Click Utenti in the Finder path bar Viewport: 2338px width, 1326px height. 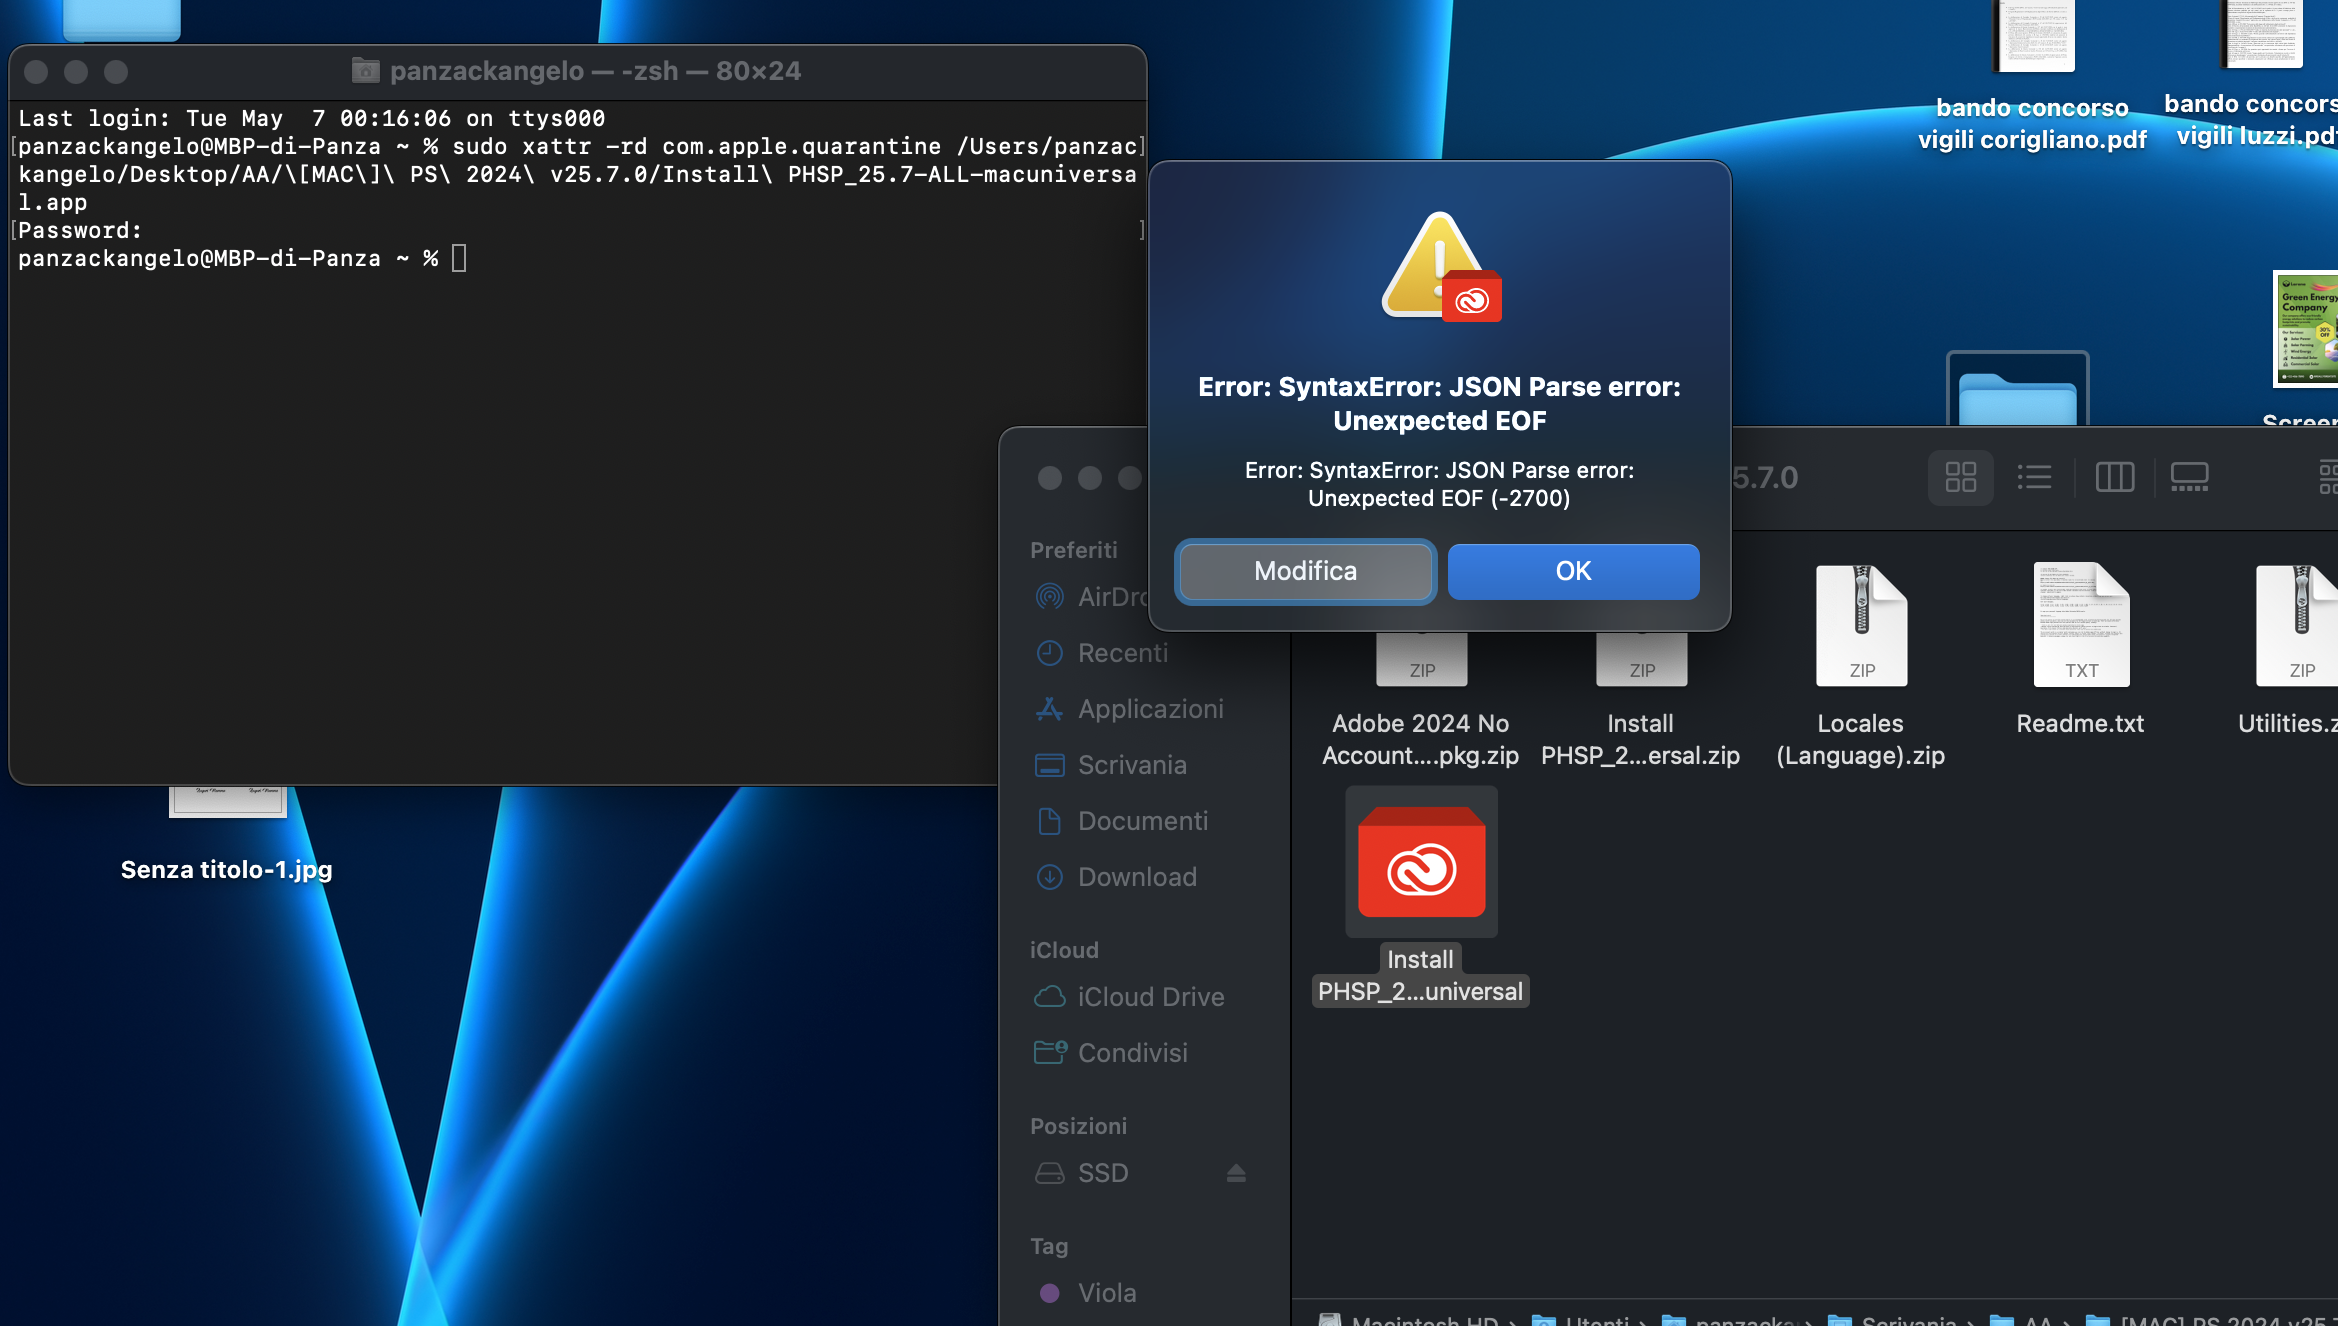pos(1582,1320)
